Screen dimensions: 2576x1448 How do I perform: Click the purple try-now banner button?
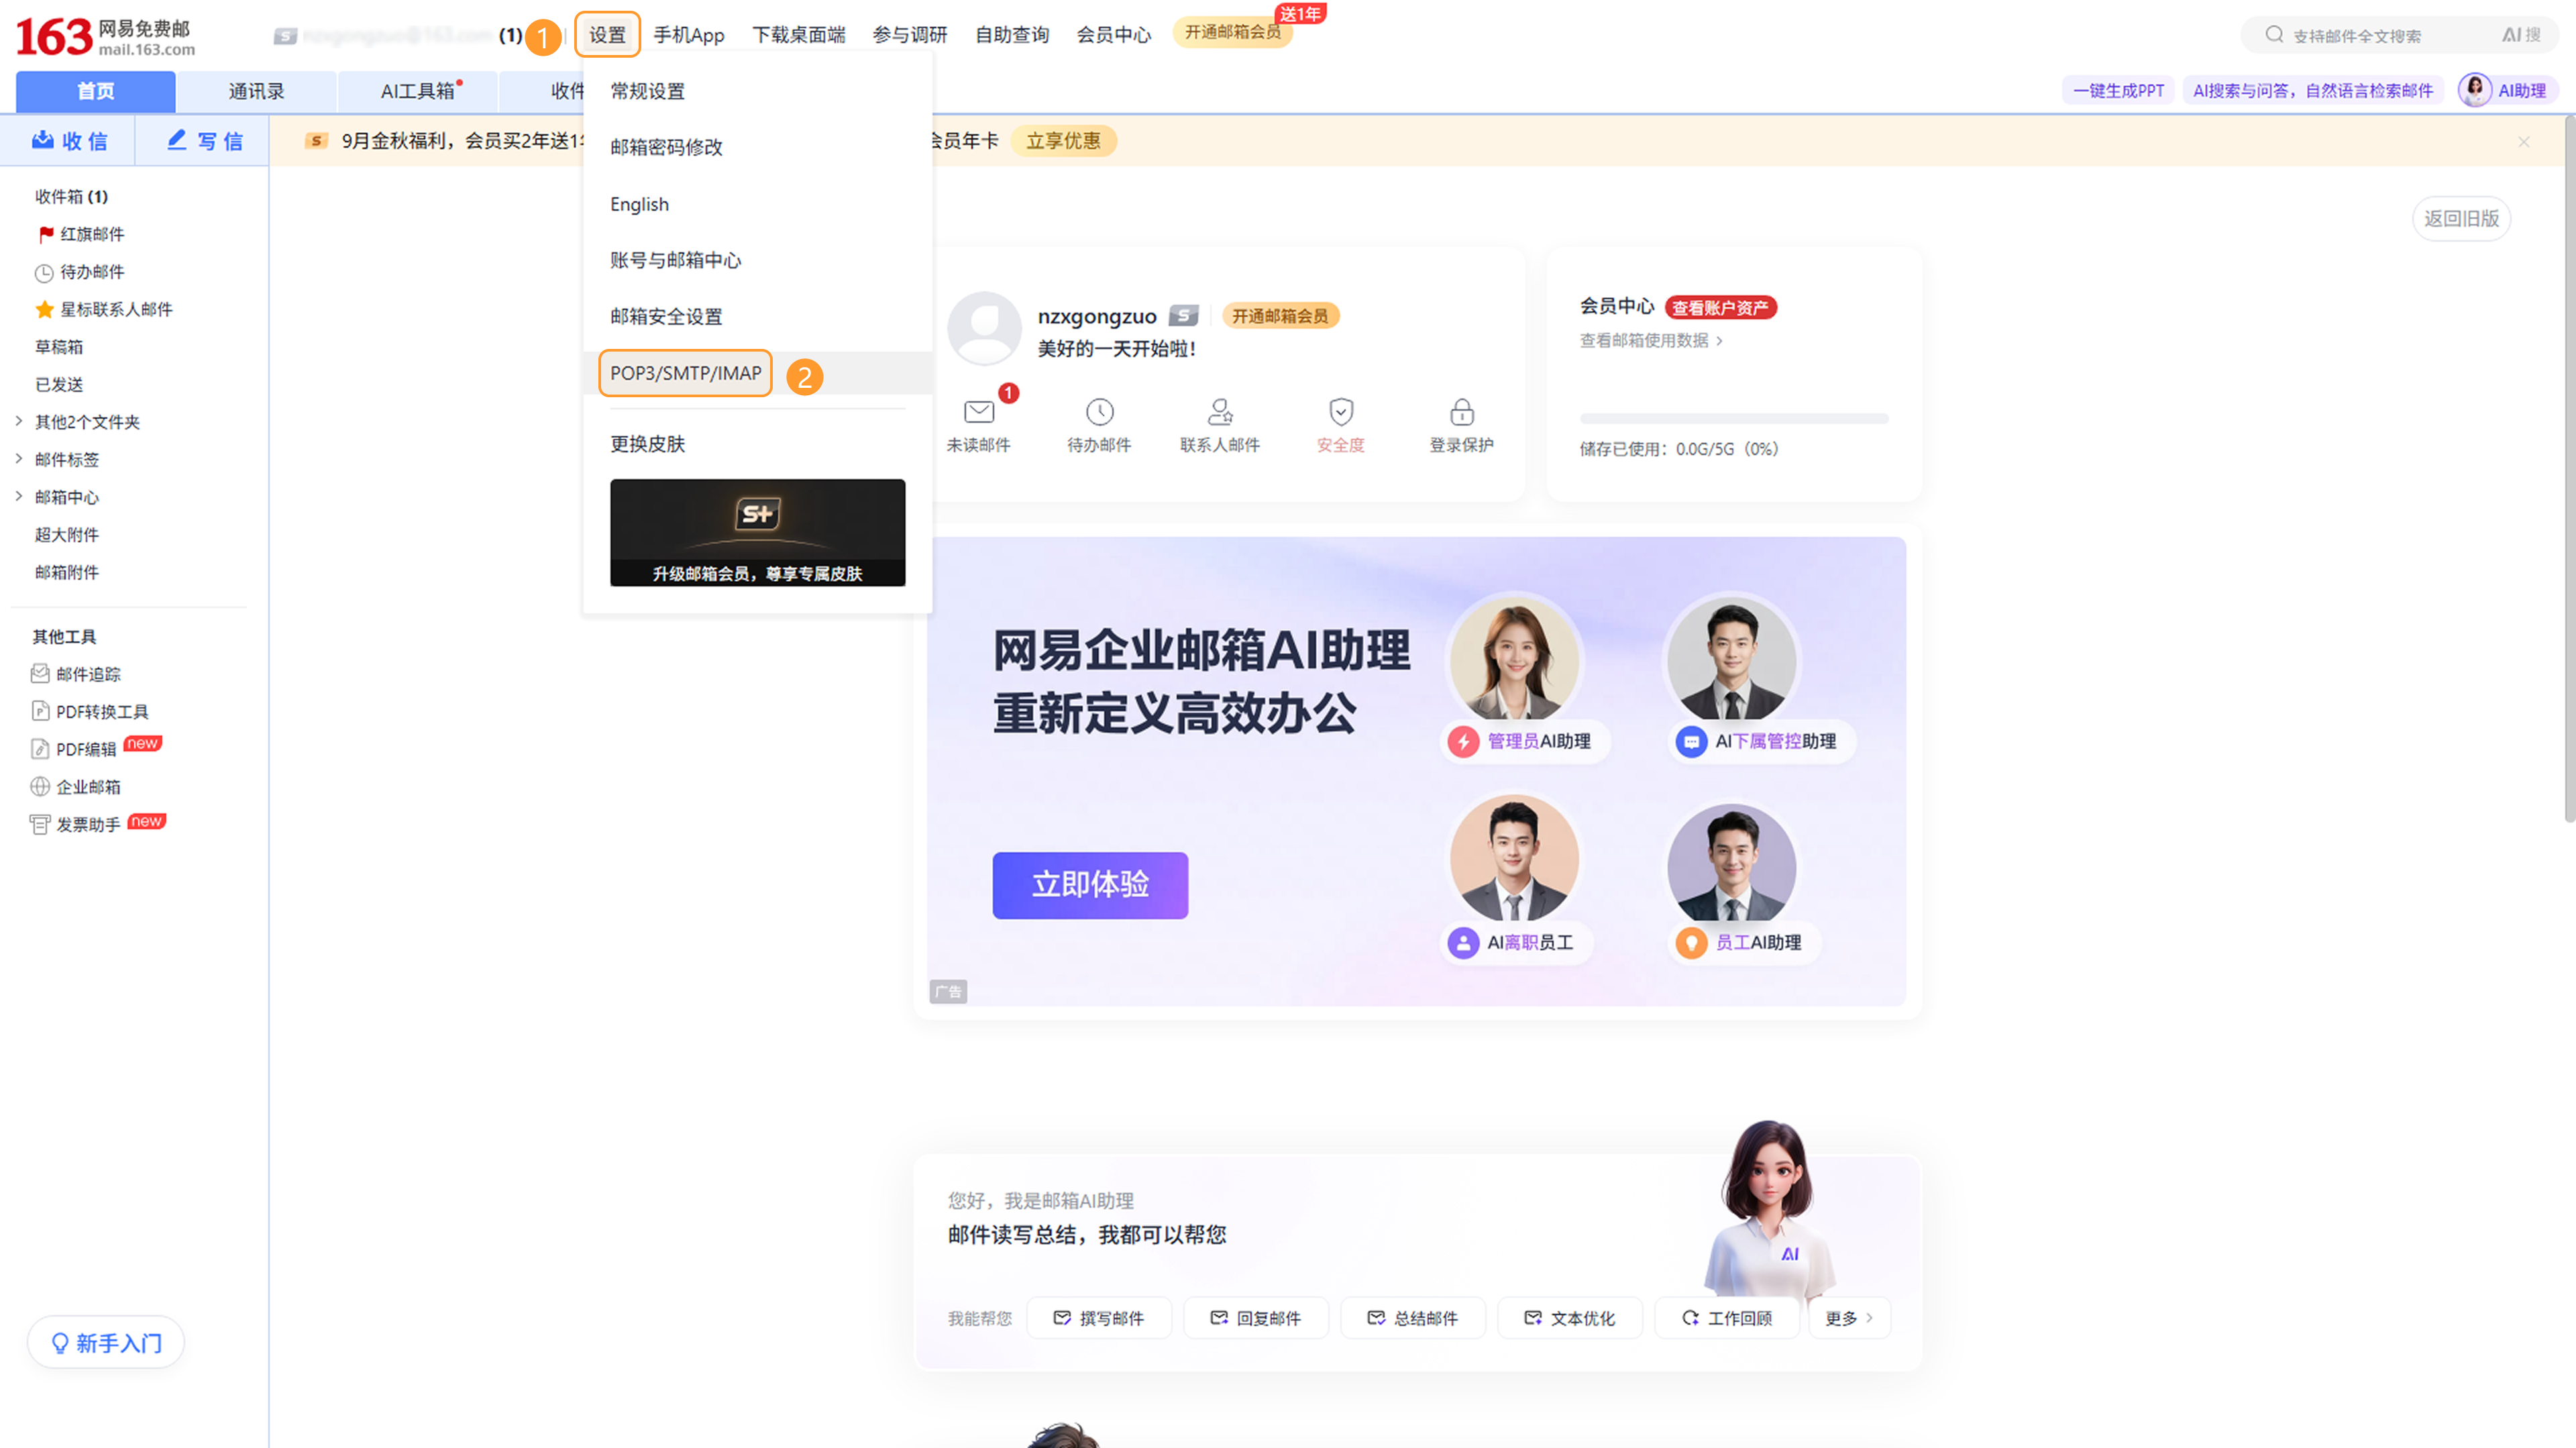tap(1089, 885)
